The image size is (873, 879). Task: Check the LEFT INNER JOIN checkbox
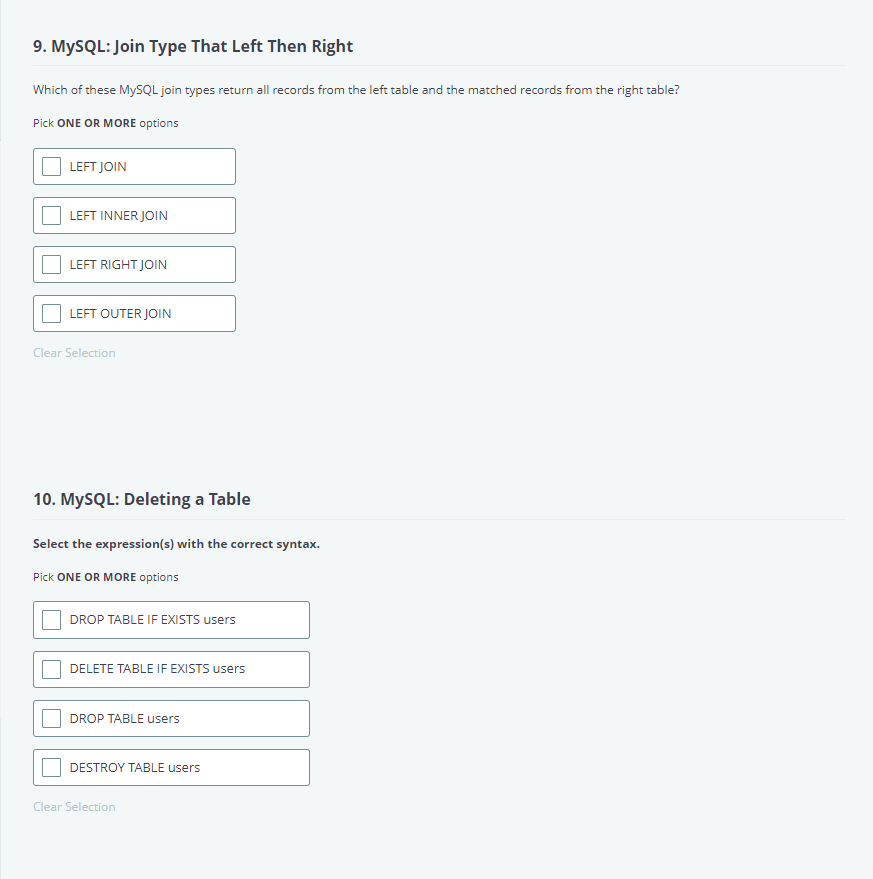51,215
